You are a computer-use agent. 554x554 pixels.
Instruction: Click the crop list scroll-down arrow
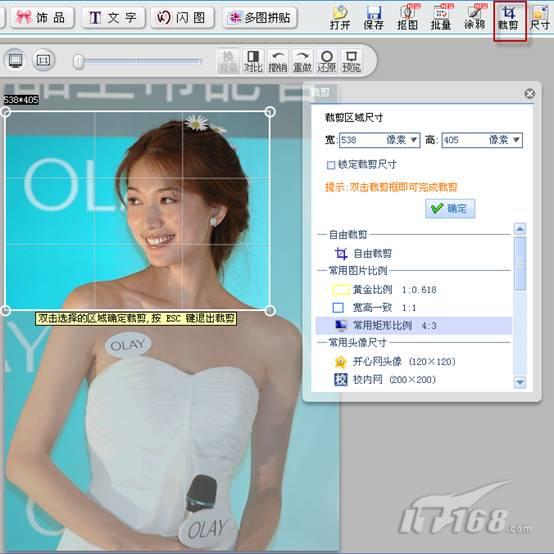pos(520,382)
